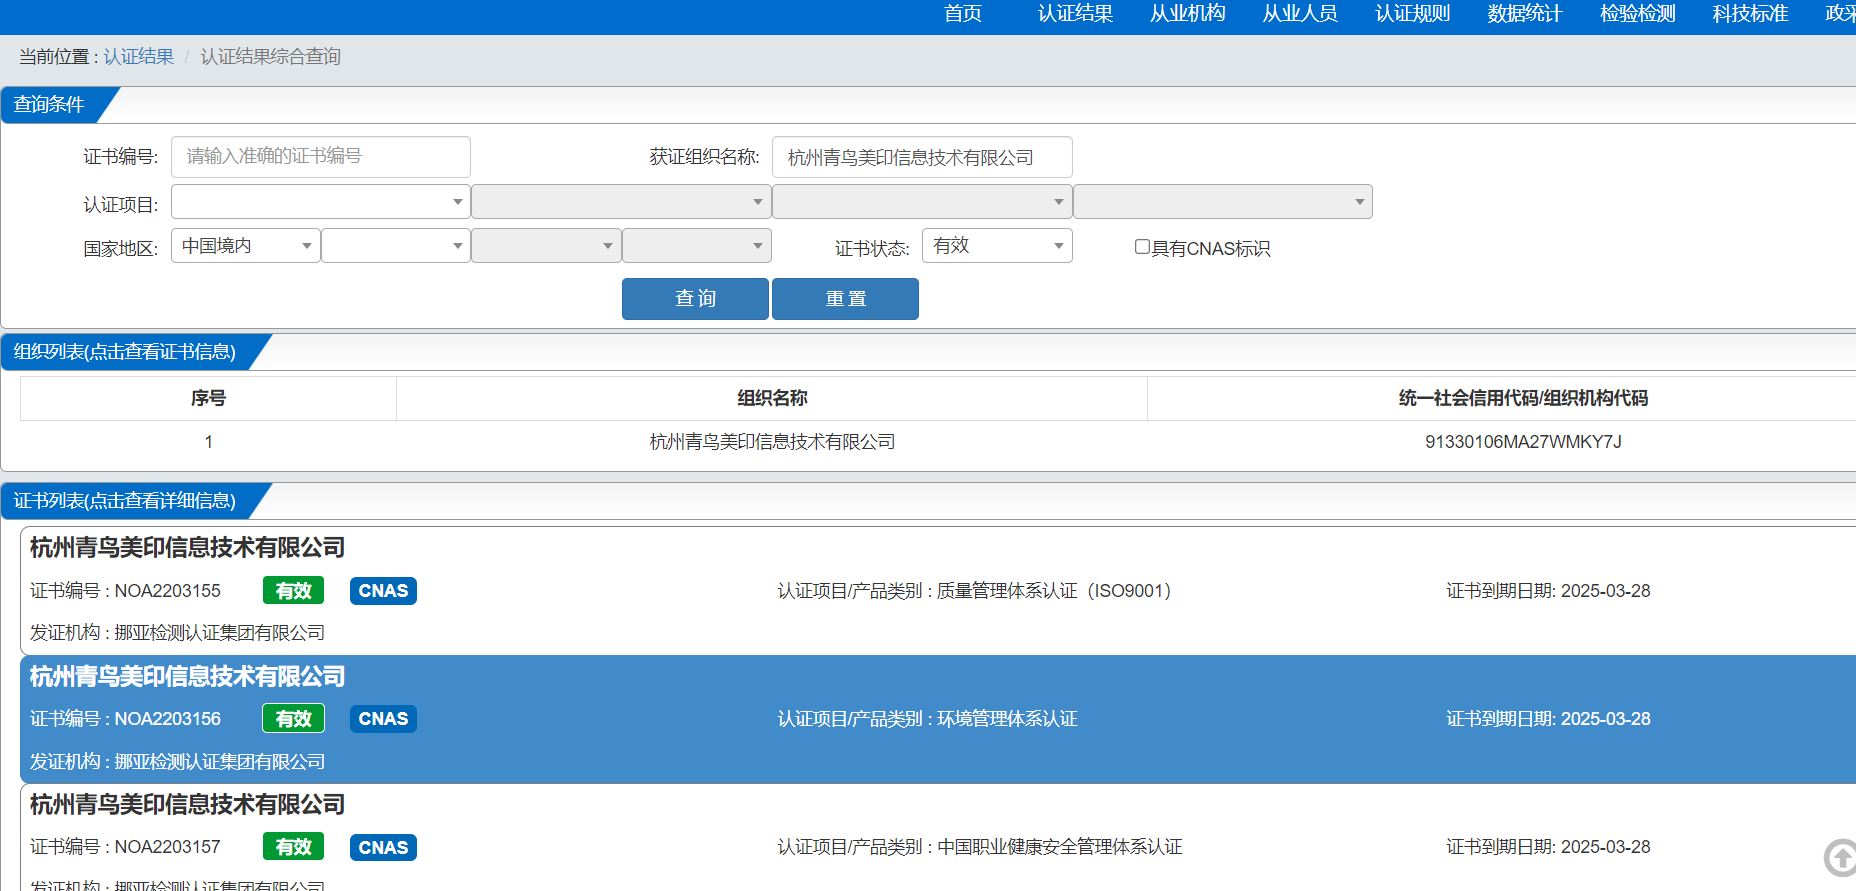Click the 获证组织名称 input field
Viewport: 1856px width, 891px height.
[922, 157]
